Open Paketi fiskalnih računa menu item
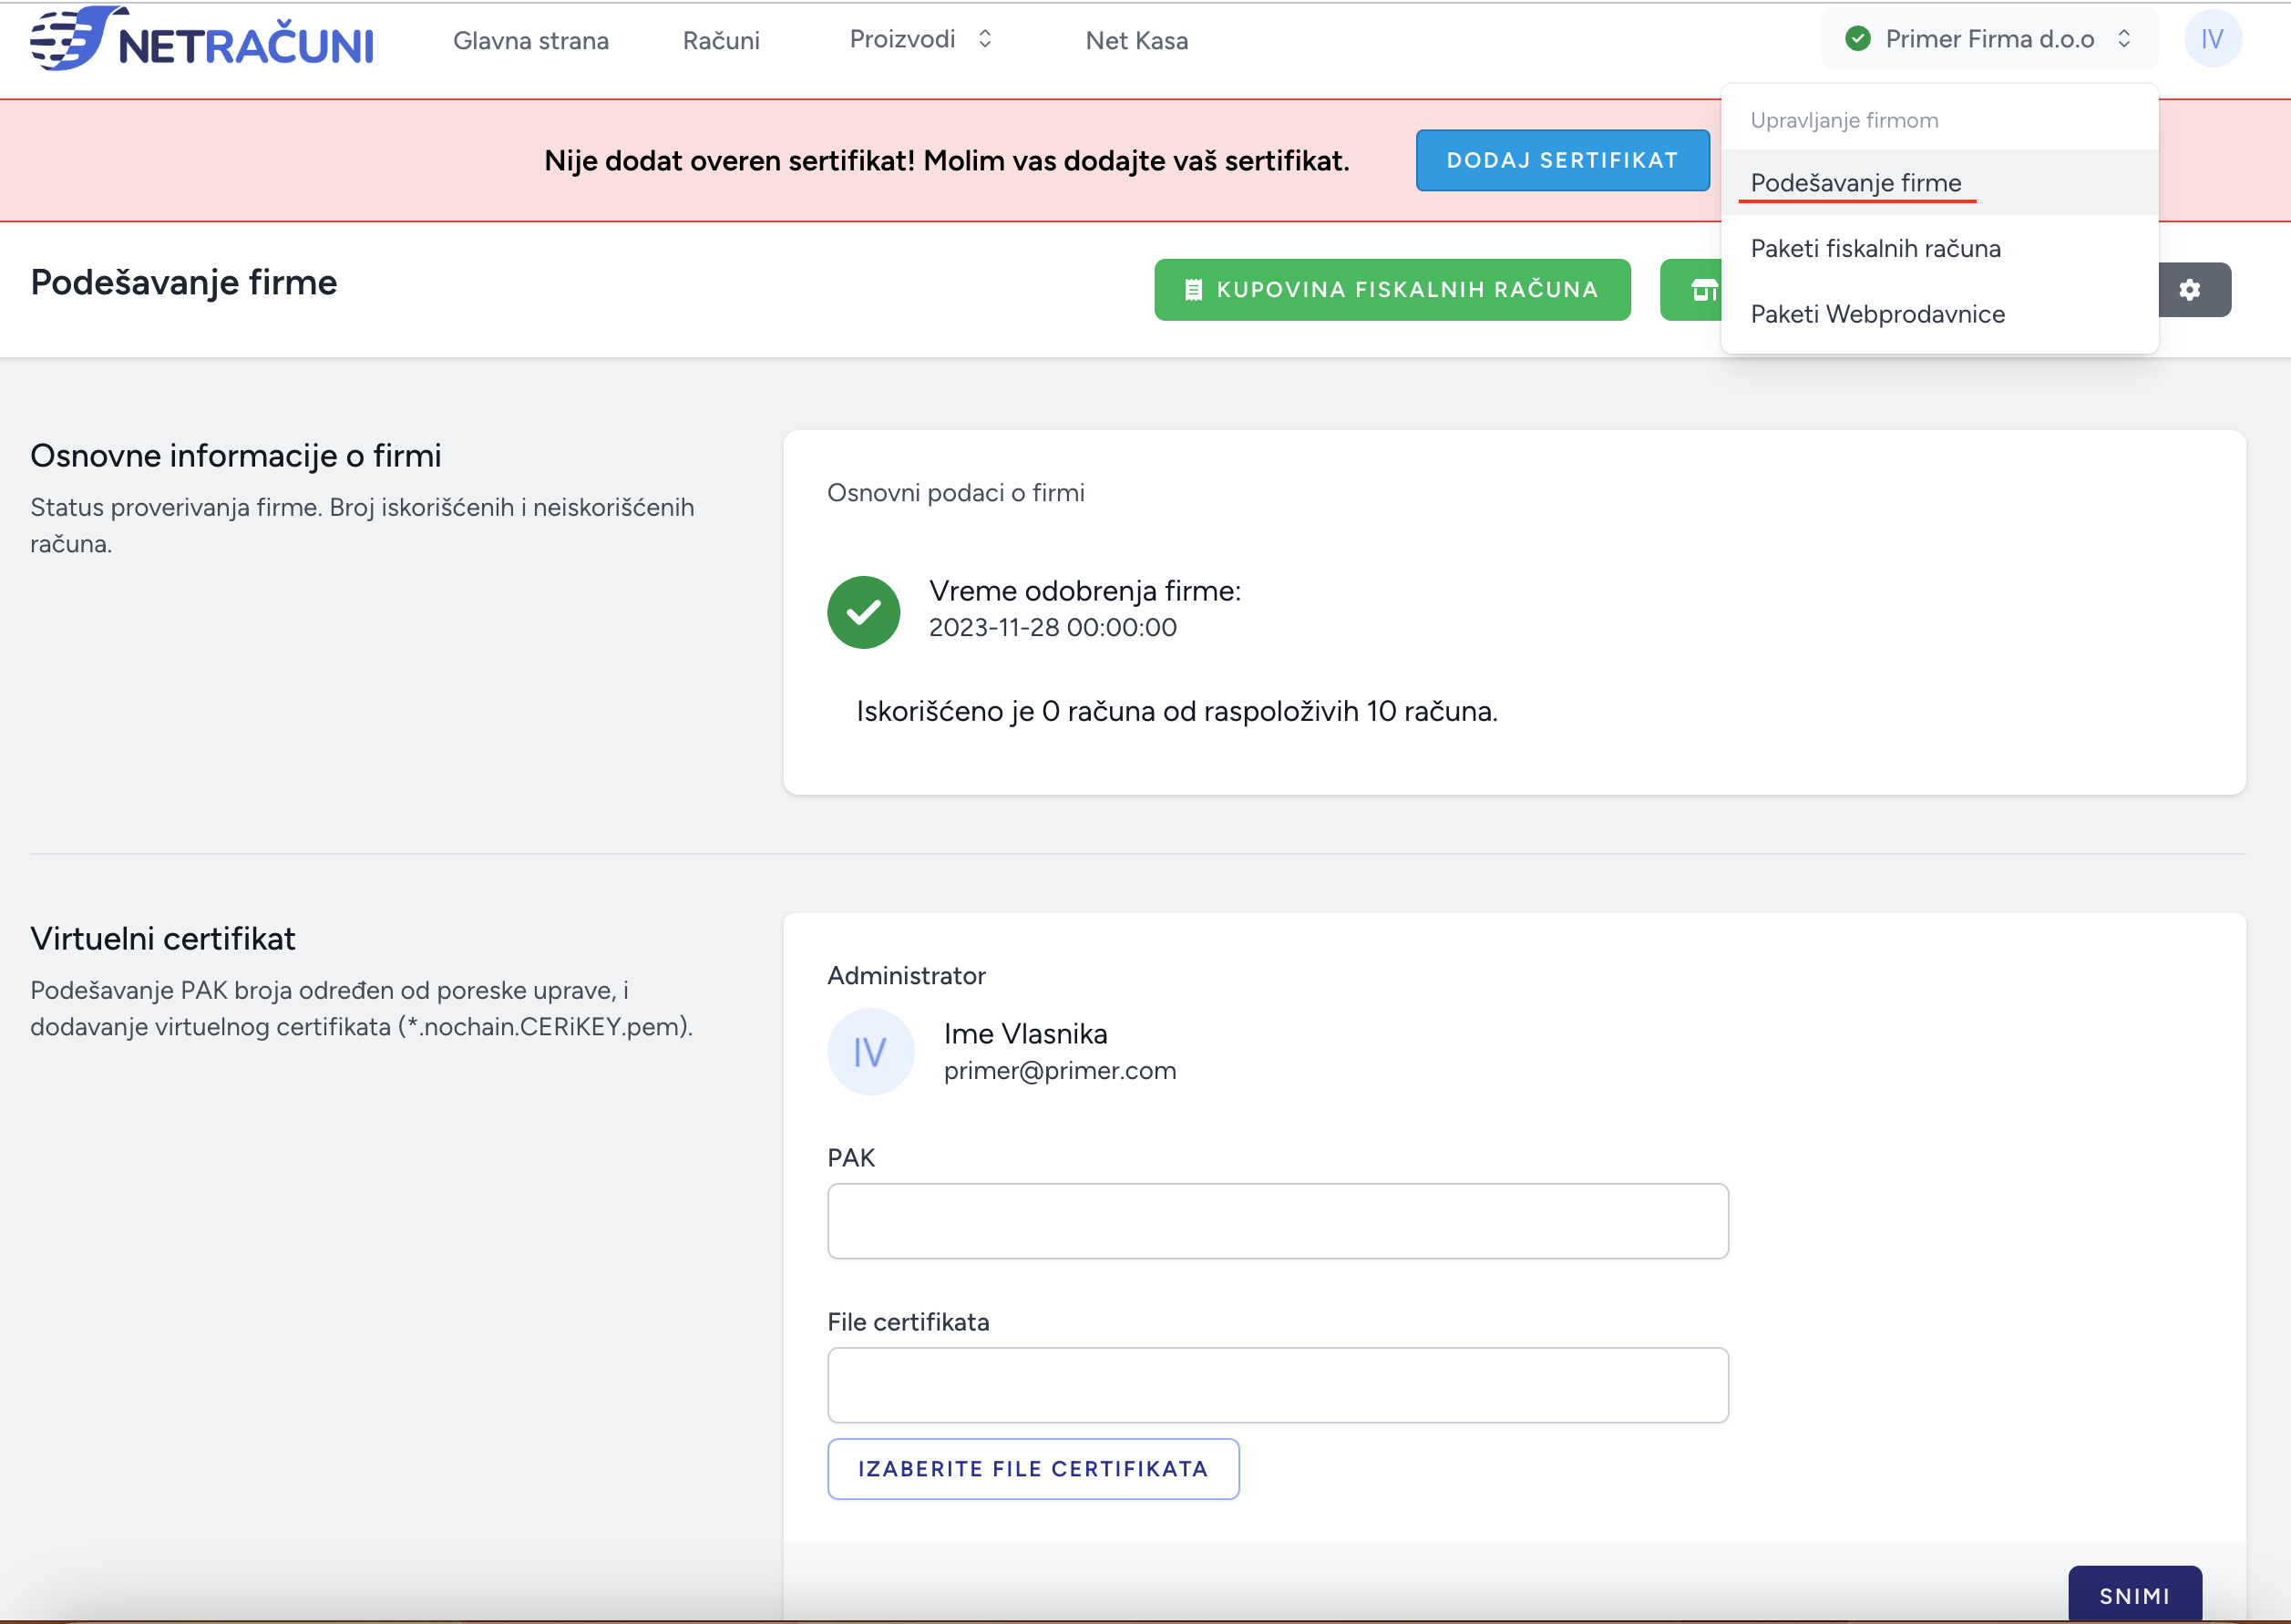 pyautogui.click(x=1875, y=248)
